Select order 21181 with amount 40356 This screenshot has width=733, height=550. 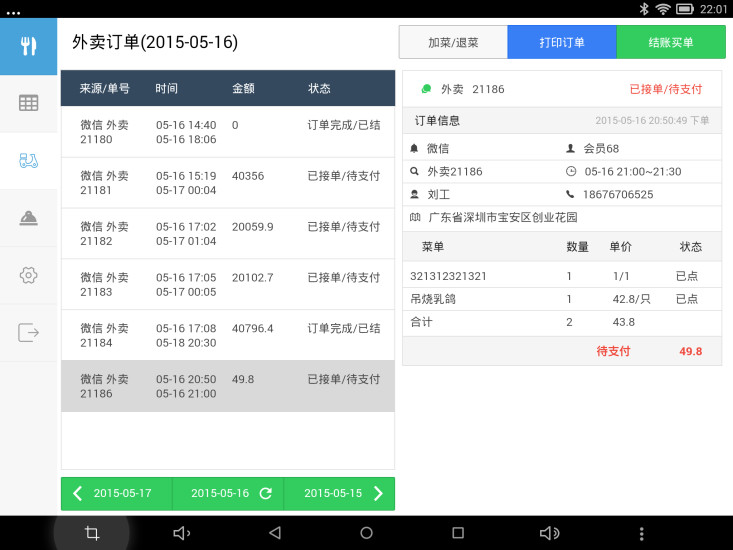[227, 183]
